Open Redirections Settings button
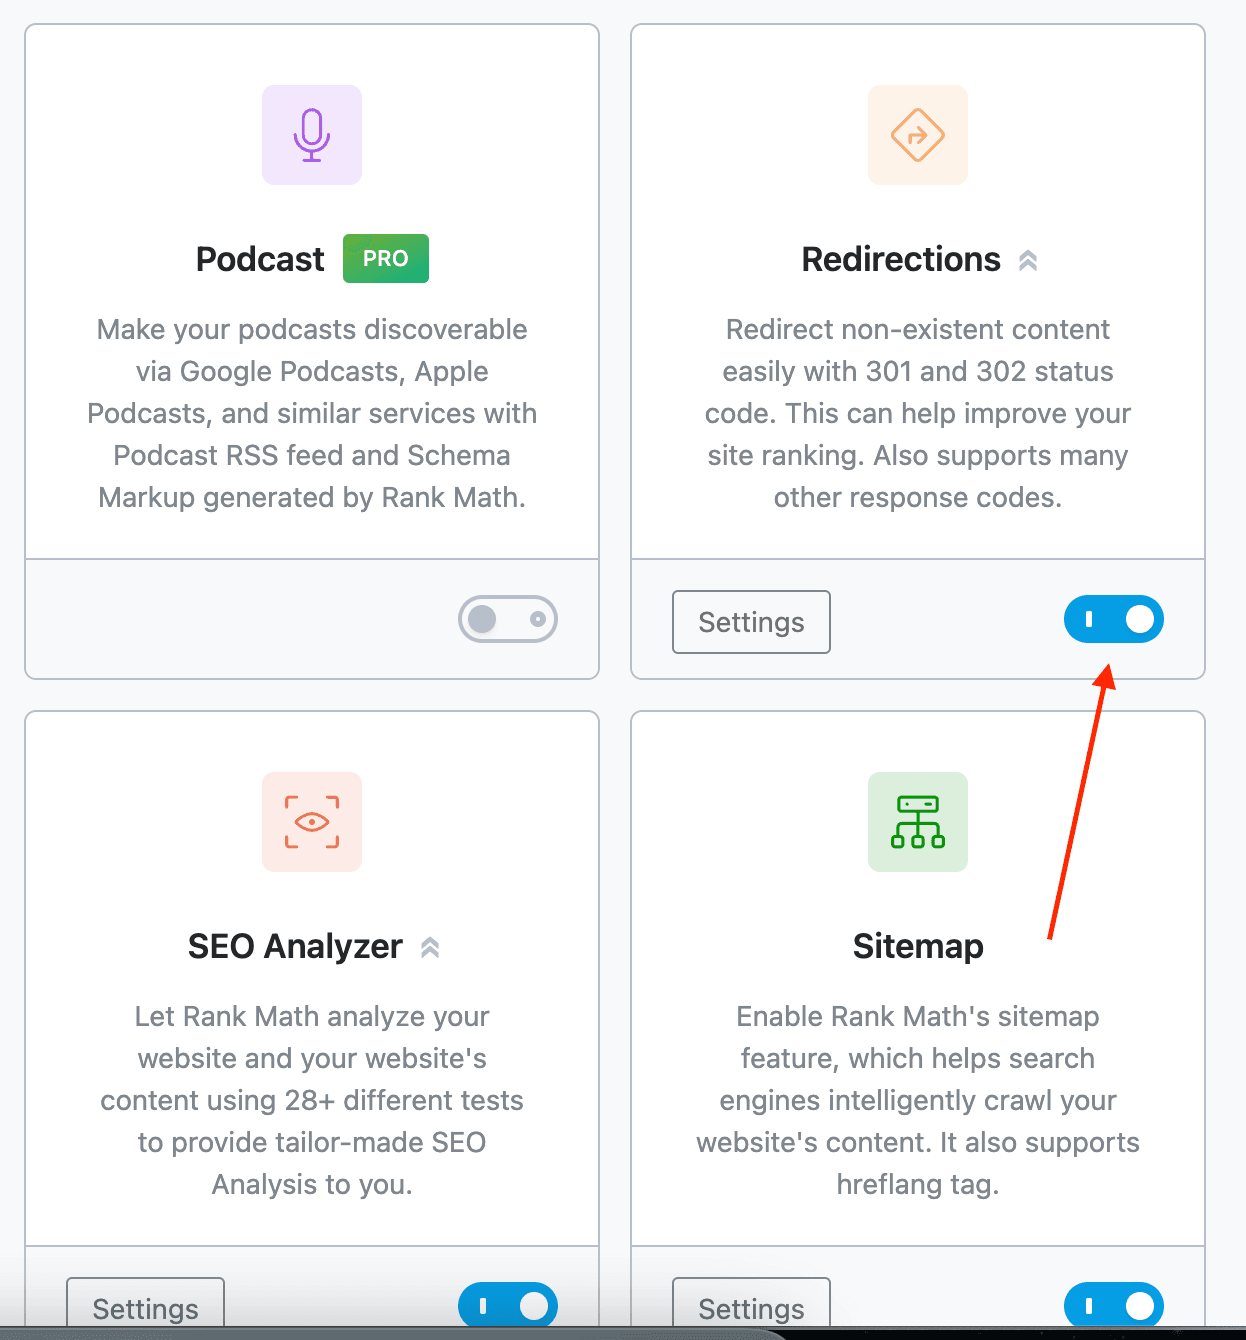The height and width of the screenshot is (1340, 1246). coord(751,622)
